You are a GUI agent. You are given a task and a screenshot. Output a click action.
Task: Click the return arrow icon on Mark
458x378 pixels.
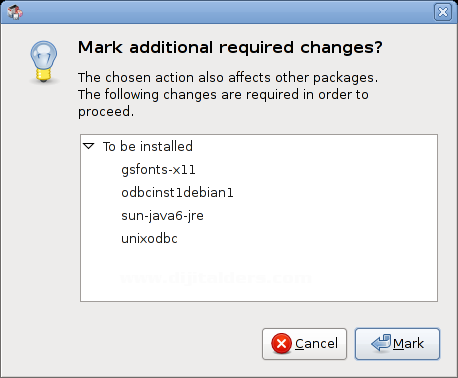(x=381, y=343)
